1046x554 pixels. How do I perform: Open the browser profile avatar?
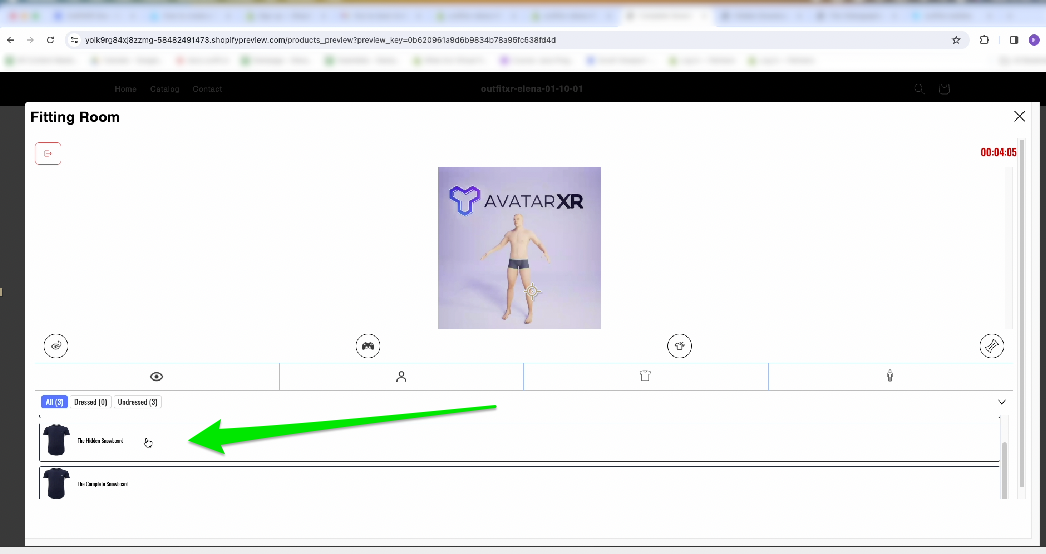tap(1034, 40)
